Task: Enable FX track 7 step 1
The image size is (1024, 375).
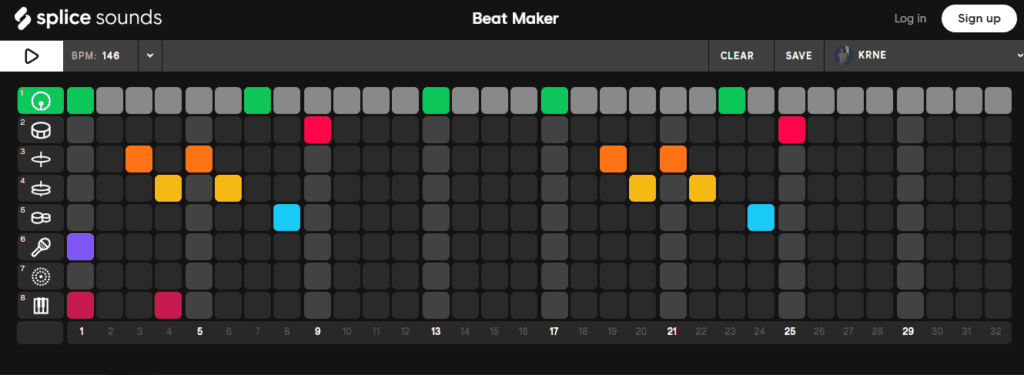Action: click(x=81, y=276)
